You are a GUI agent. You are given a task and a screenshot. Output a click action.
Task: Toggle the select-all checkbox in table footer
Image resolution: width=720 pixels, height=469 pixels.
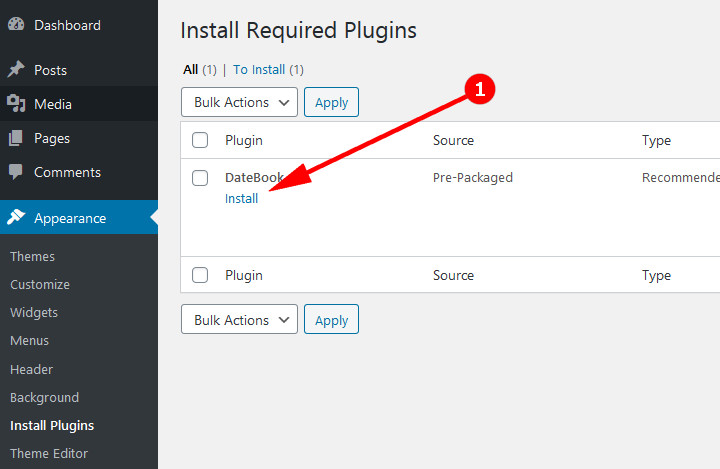click(200, 275)
